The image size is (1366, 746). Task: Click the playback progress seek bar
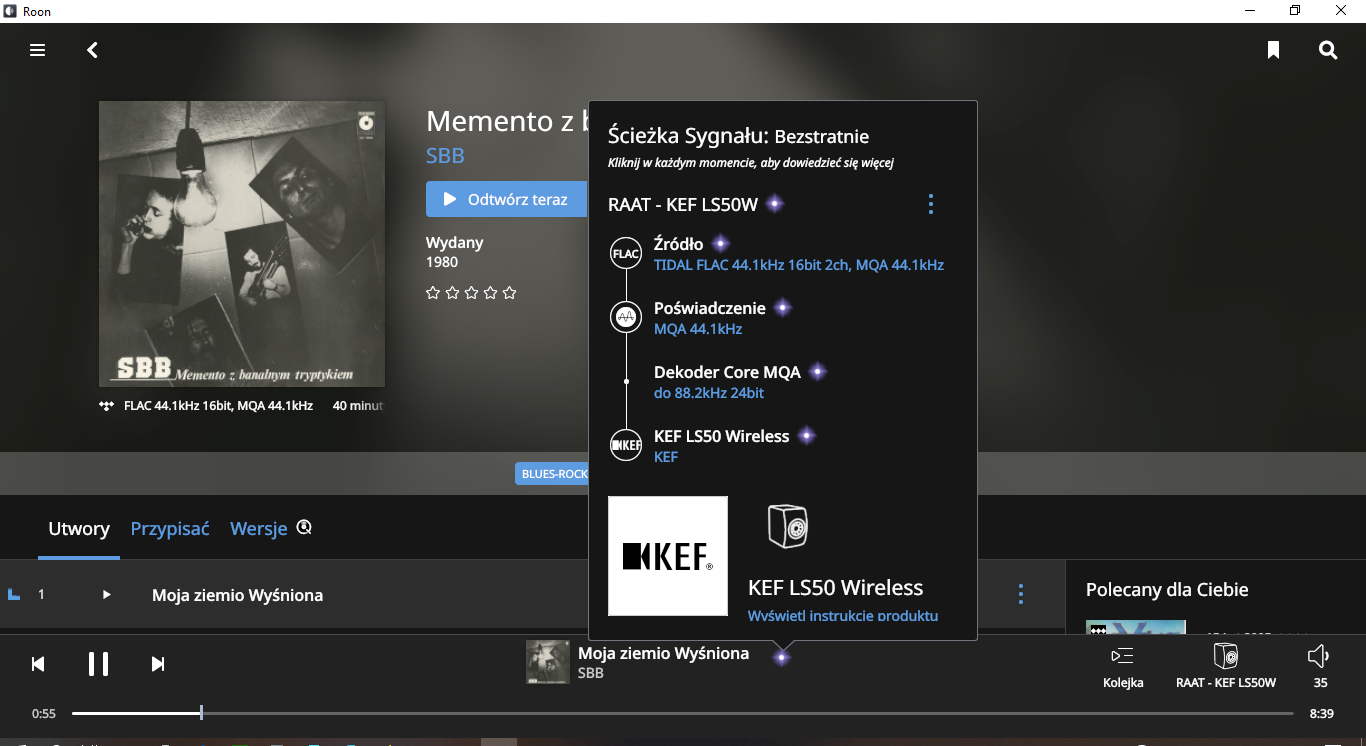(x=683, y=713)
